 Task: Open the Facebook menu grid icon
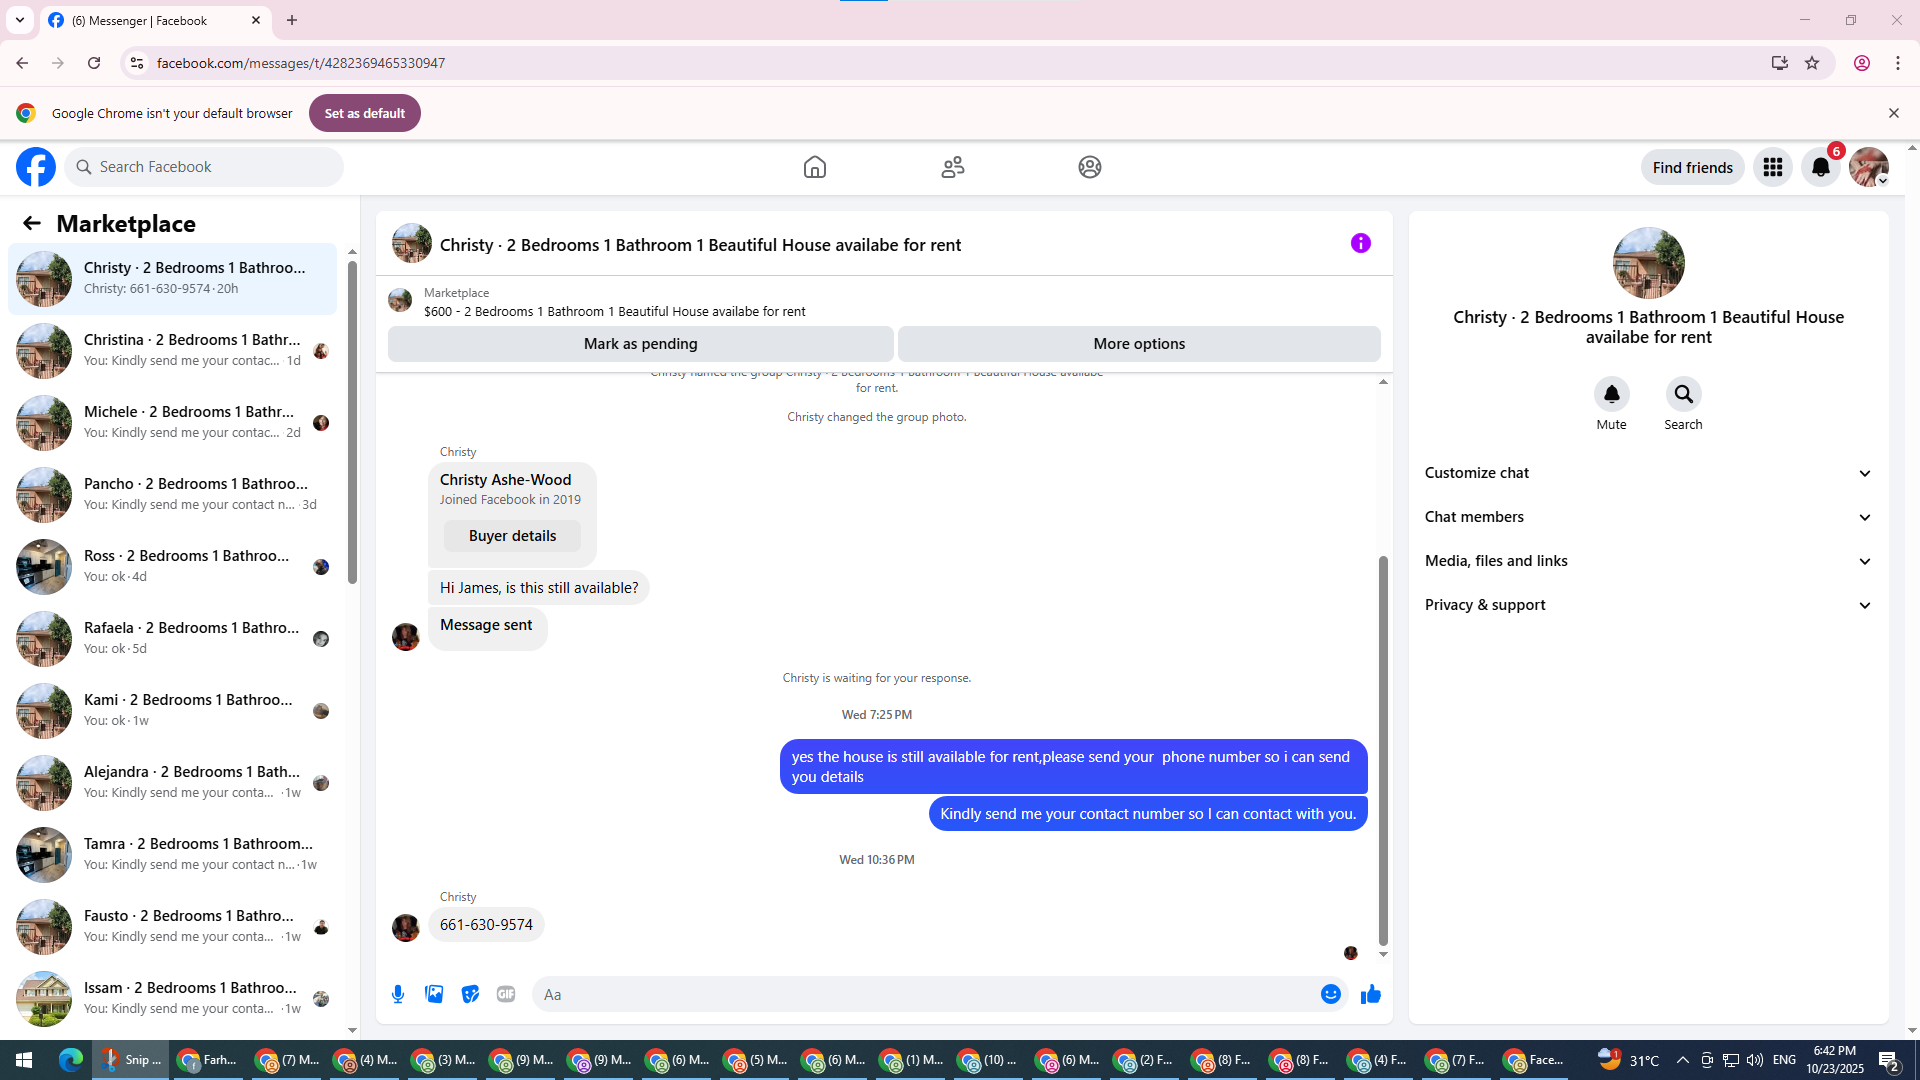tap(1772, 167)
